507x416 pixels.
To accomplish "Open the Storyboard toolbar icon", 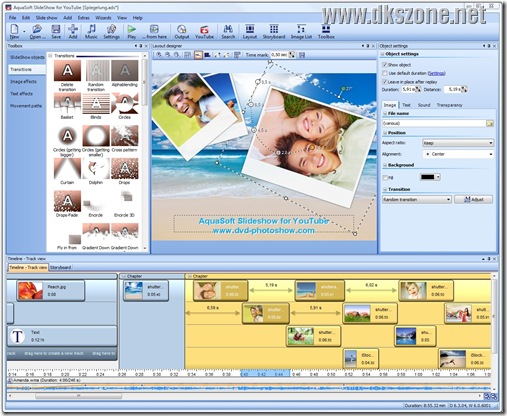I will [274, 31].
